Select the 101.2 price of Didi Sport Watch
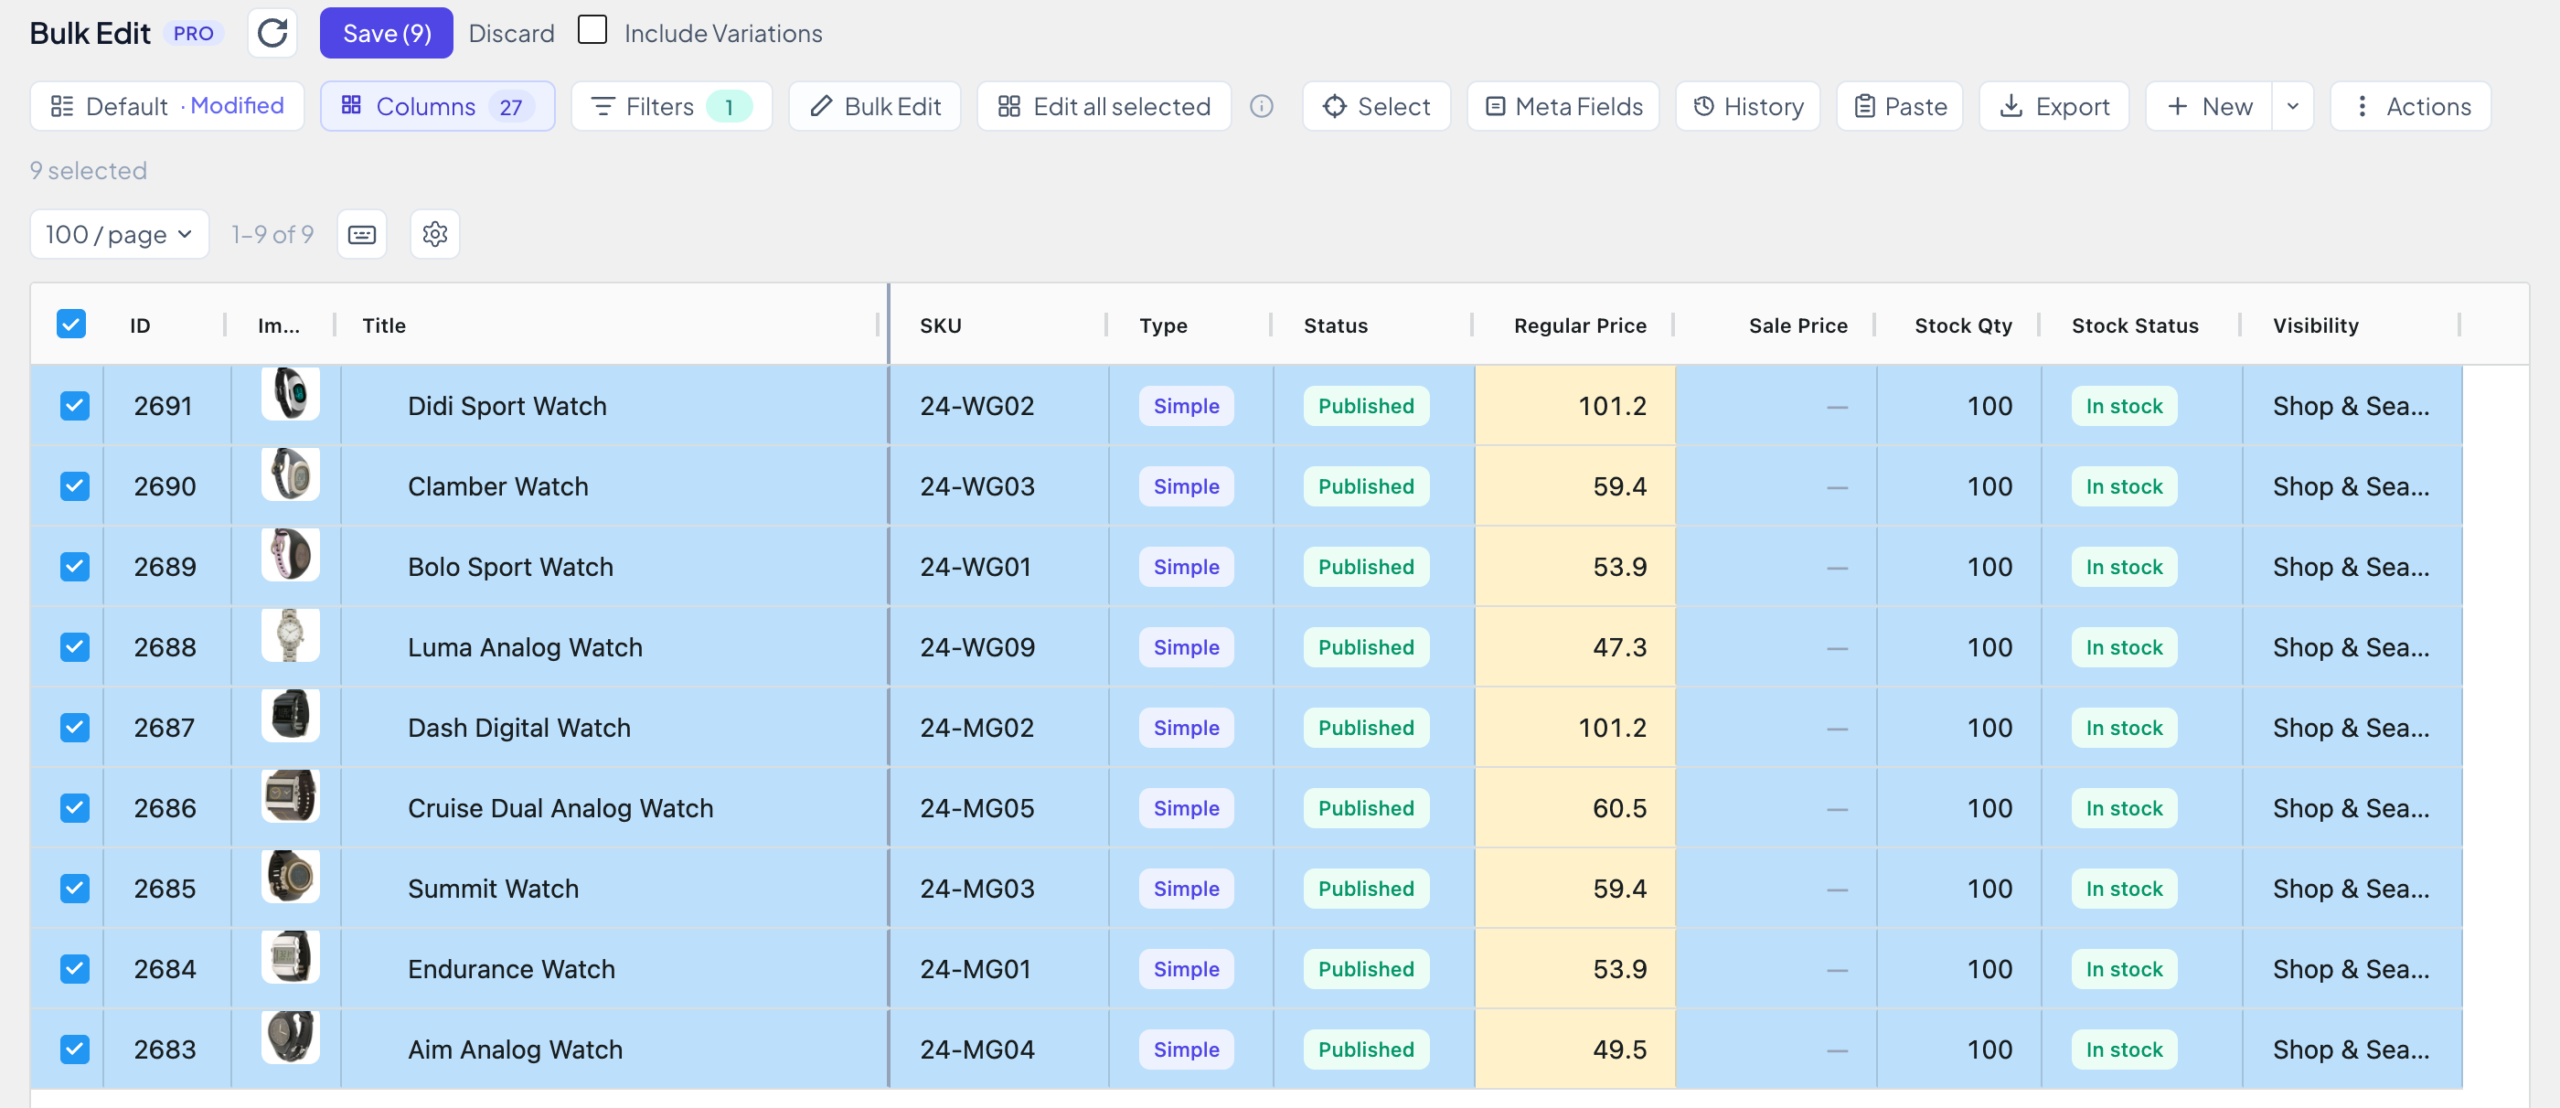Viewport: 2560px width, 1108px height. 1576,406
